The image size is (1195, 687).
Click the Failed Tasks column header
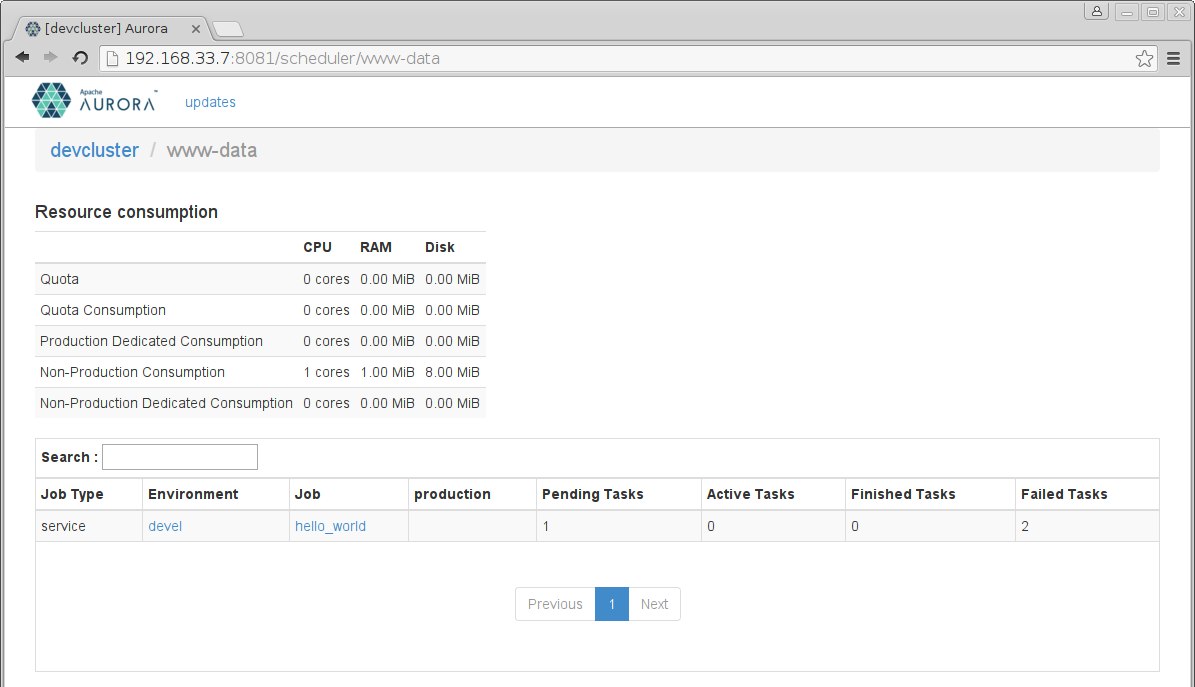1064,494
